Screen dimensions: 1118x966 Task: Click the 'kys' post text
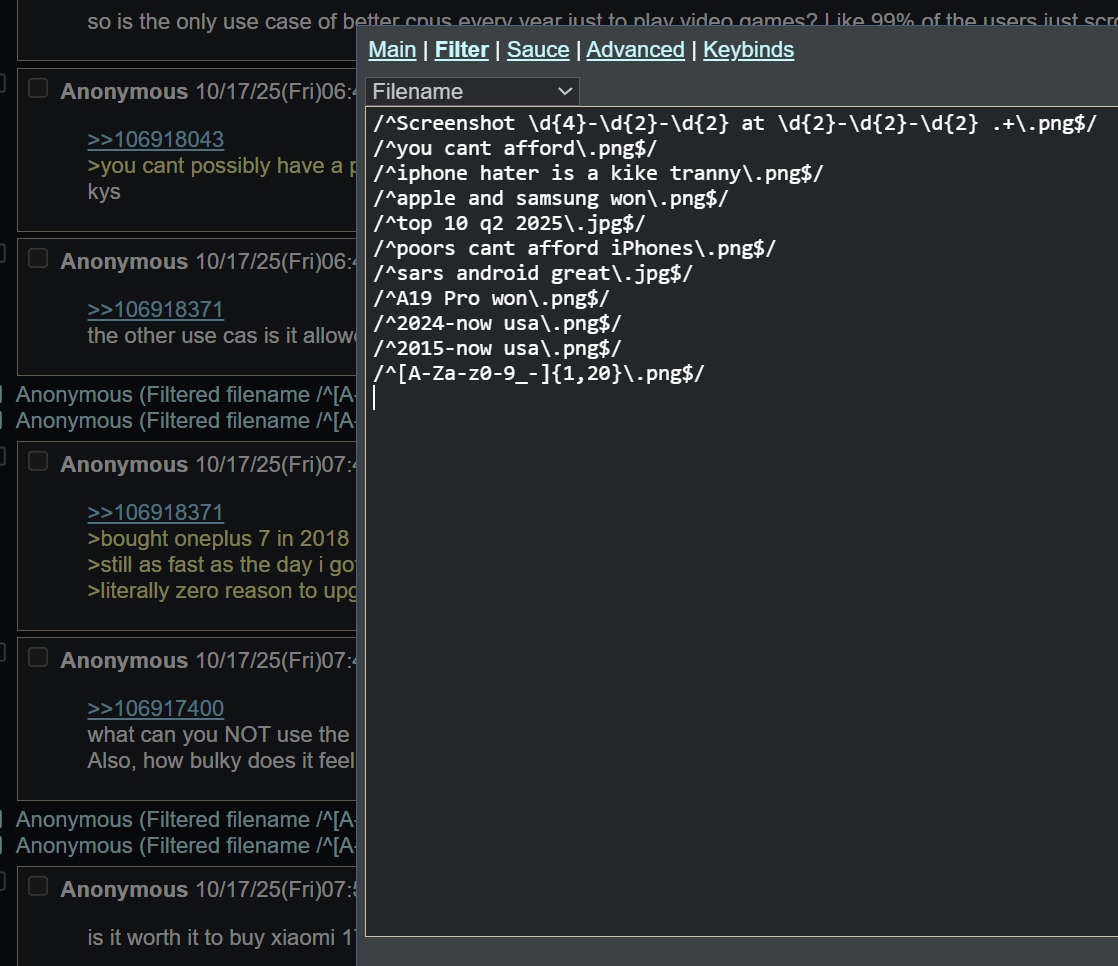[x=104, y=192]
